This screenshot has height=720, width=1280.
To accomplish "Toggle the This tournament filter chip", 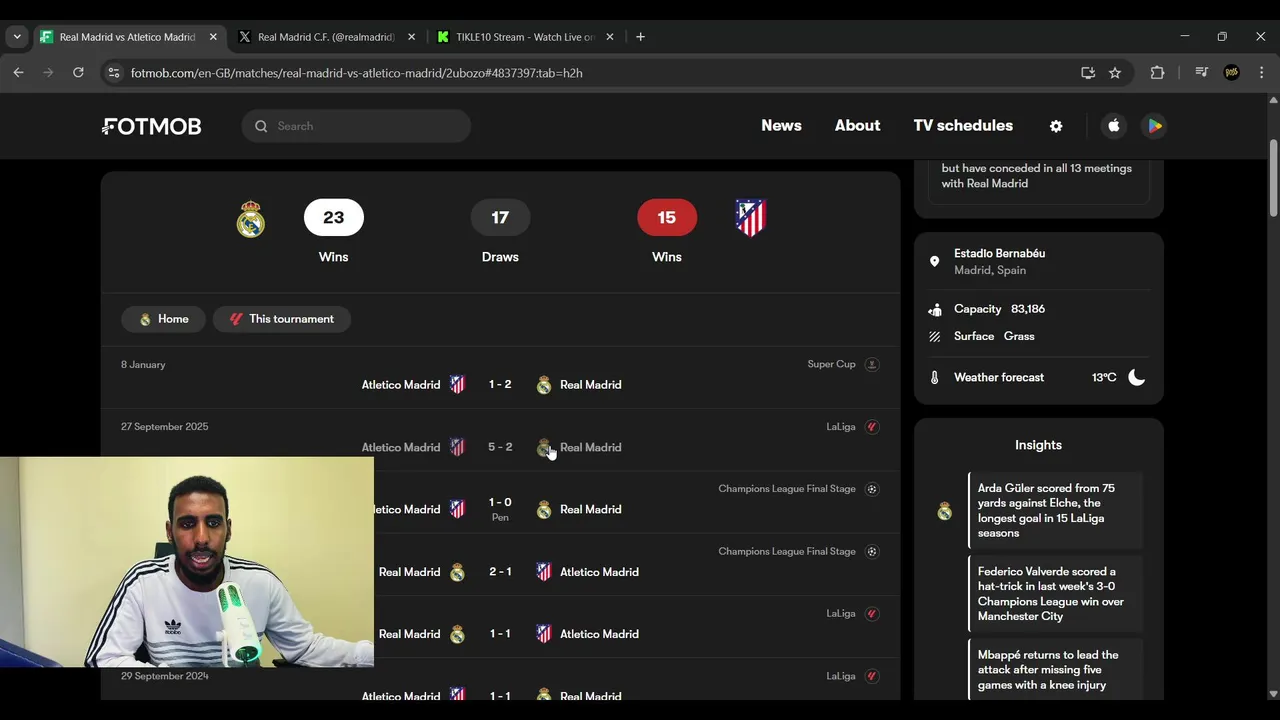I will tap(282, 319).
